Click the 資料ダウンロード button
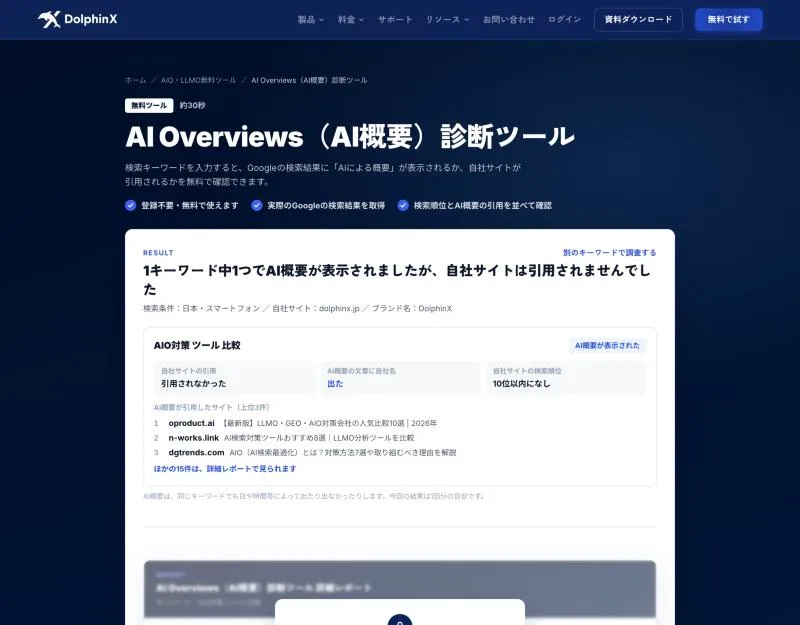Image resolution: width=800 pixels, height=625 pixels. (x=638, y=19)
